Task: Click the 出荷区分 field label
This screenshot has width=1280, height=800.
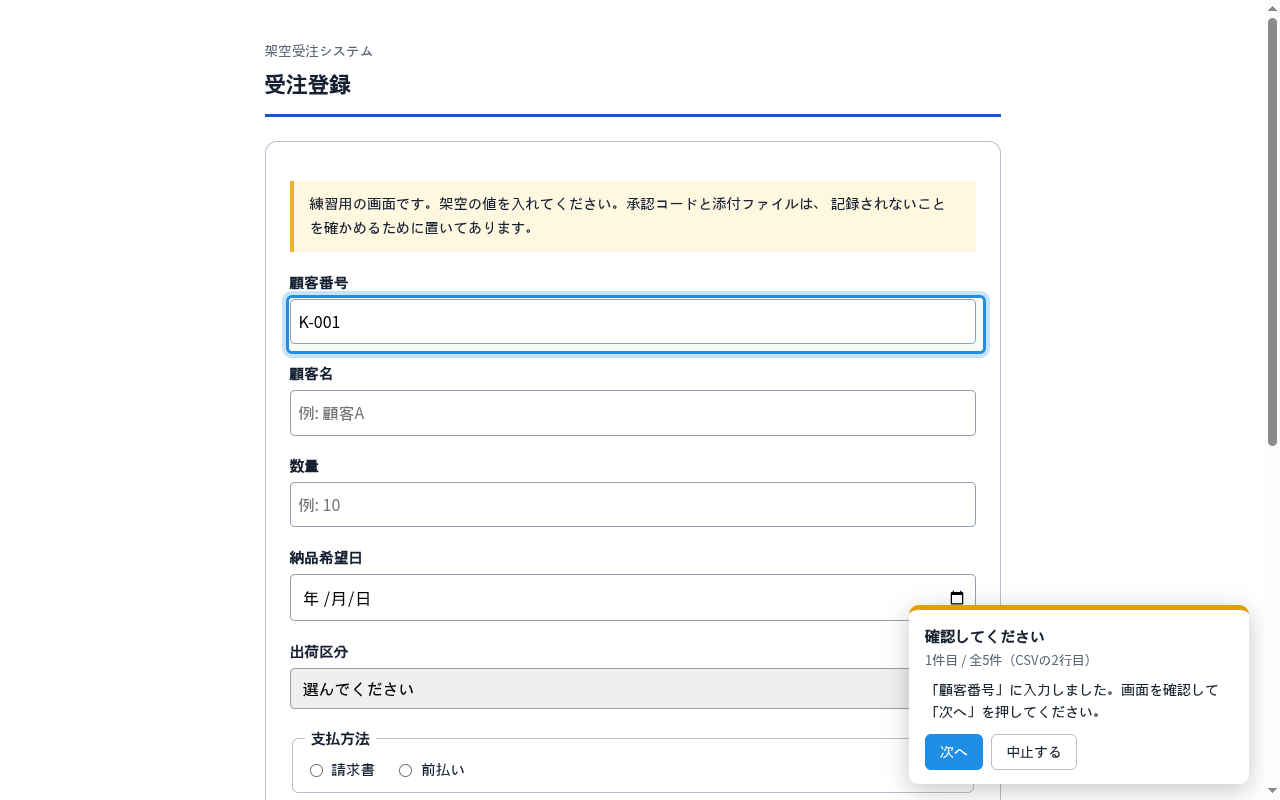Action: [319, 652]
